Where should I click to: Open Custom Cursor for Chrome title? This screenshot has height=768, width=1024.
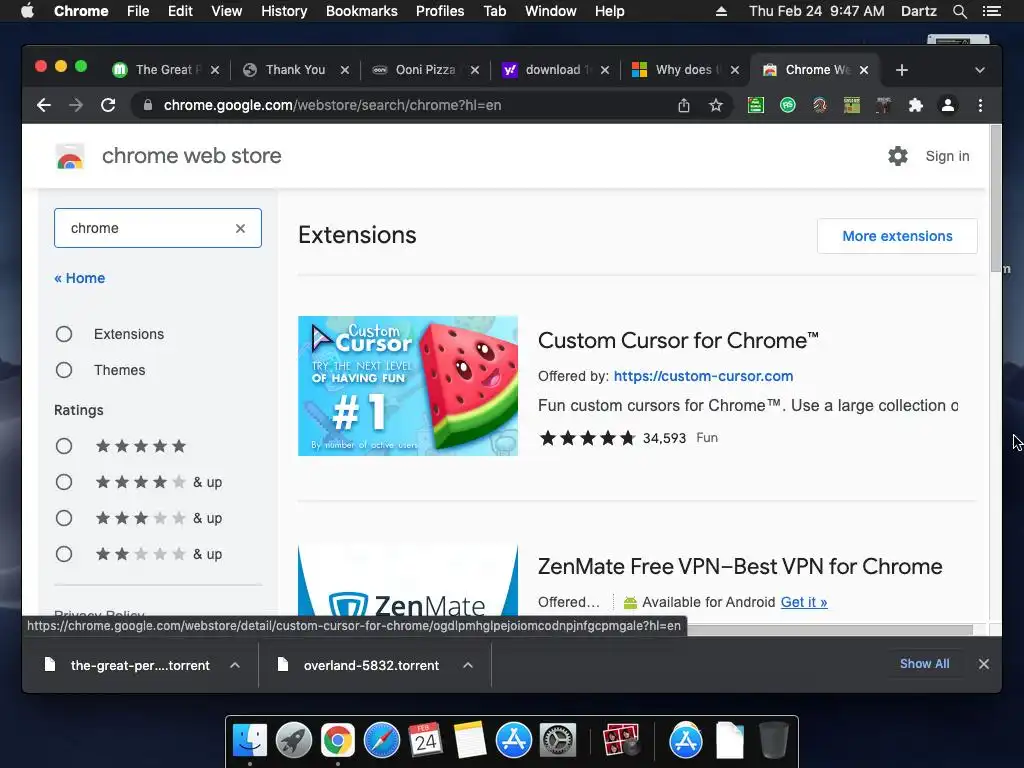678,340
